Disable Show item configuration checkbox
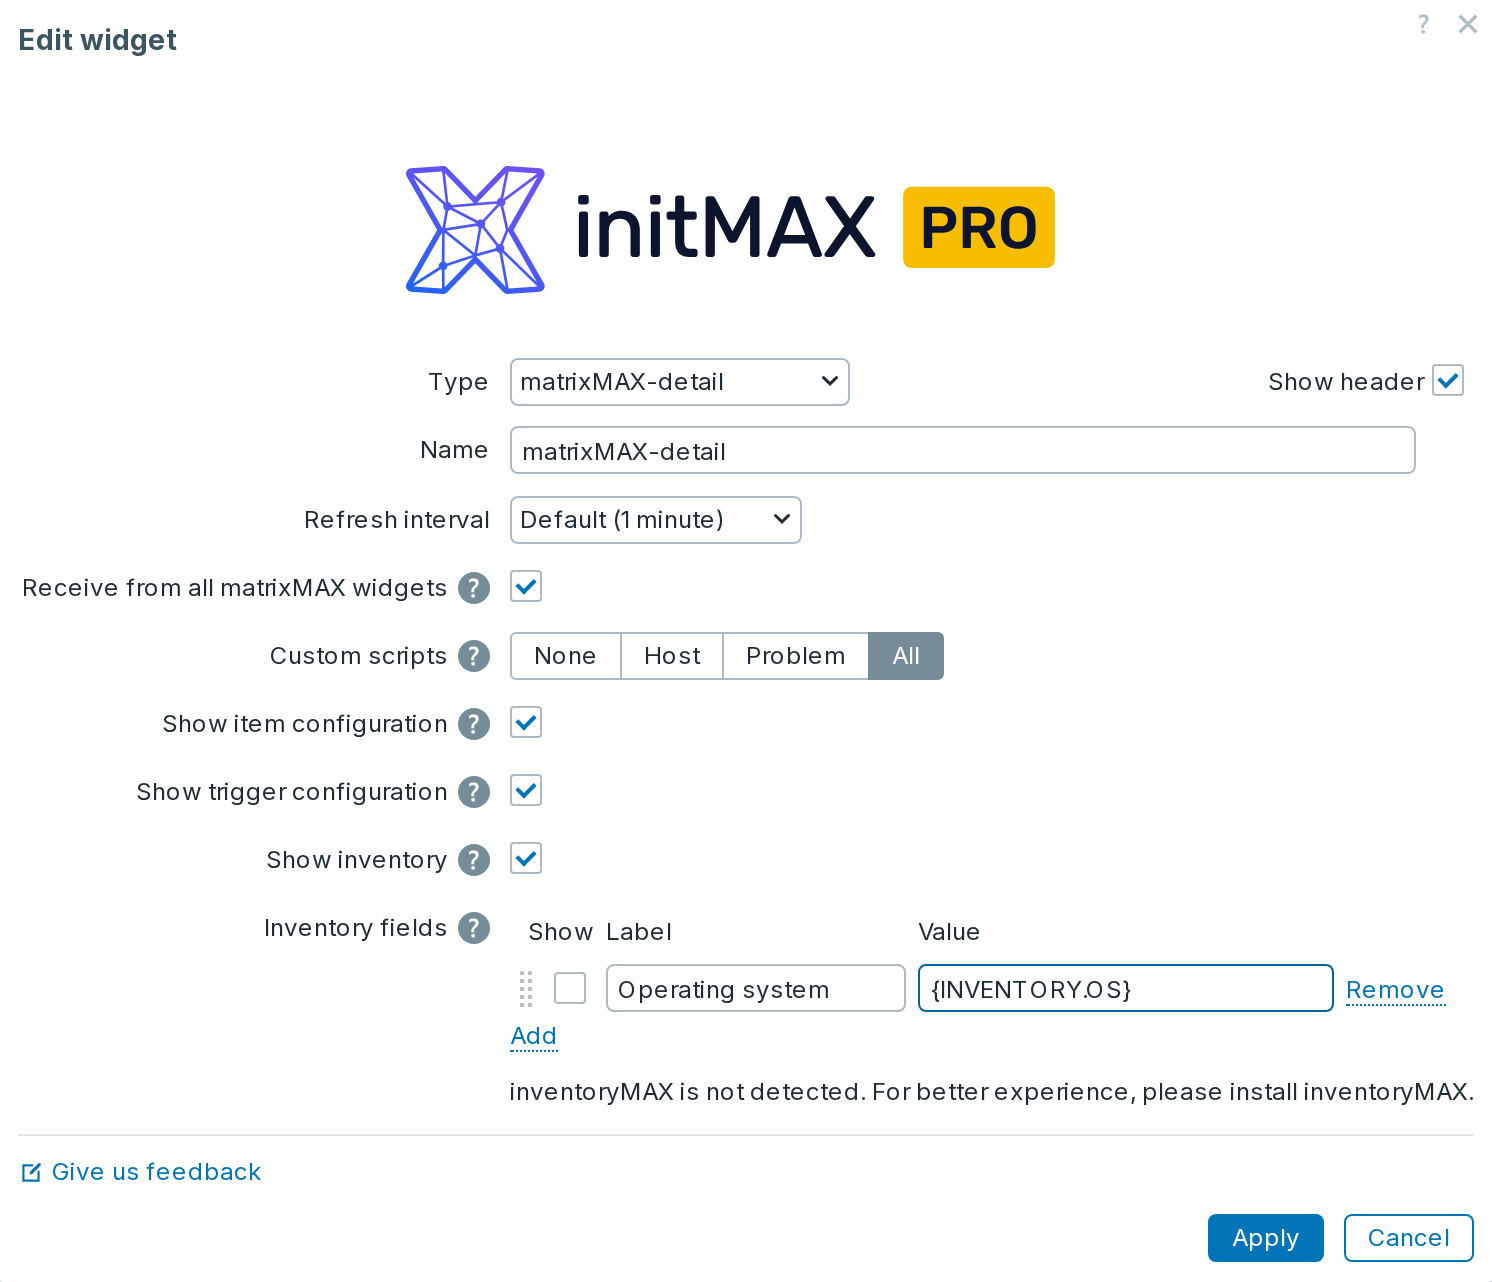This screenshot has width=1492, height=1282. click(x=526, y=722)
